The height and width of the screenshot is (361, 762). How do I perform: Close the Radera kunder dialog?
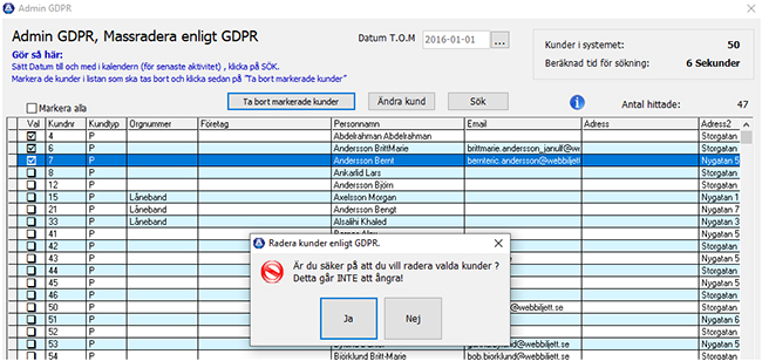click(x=498, y=243)
